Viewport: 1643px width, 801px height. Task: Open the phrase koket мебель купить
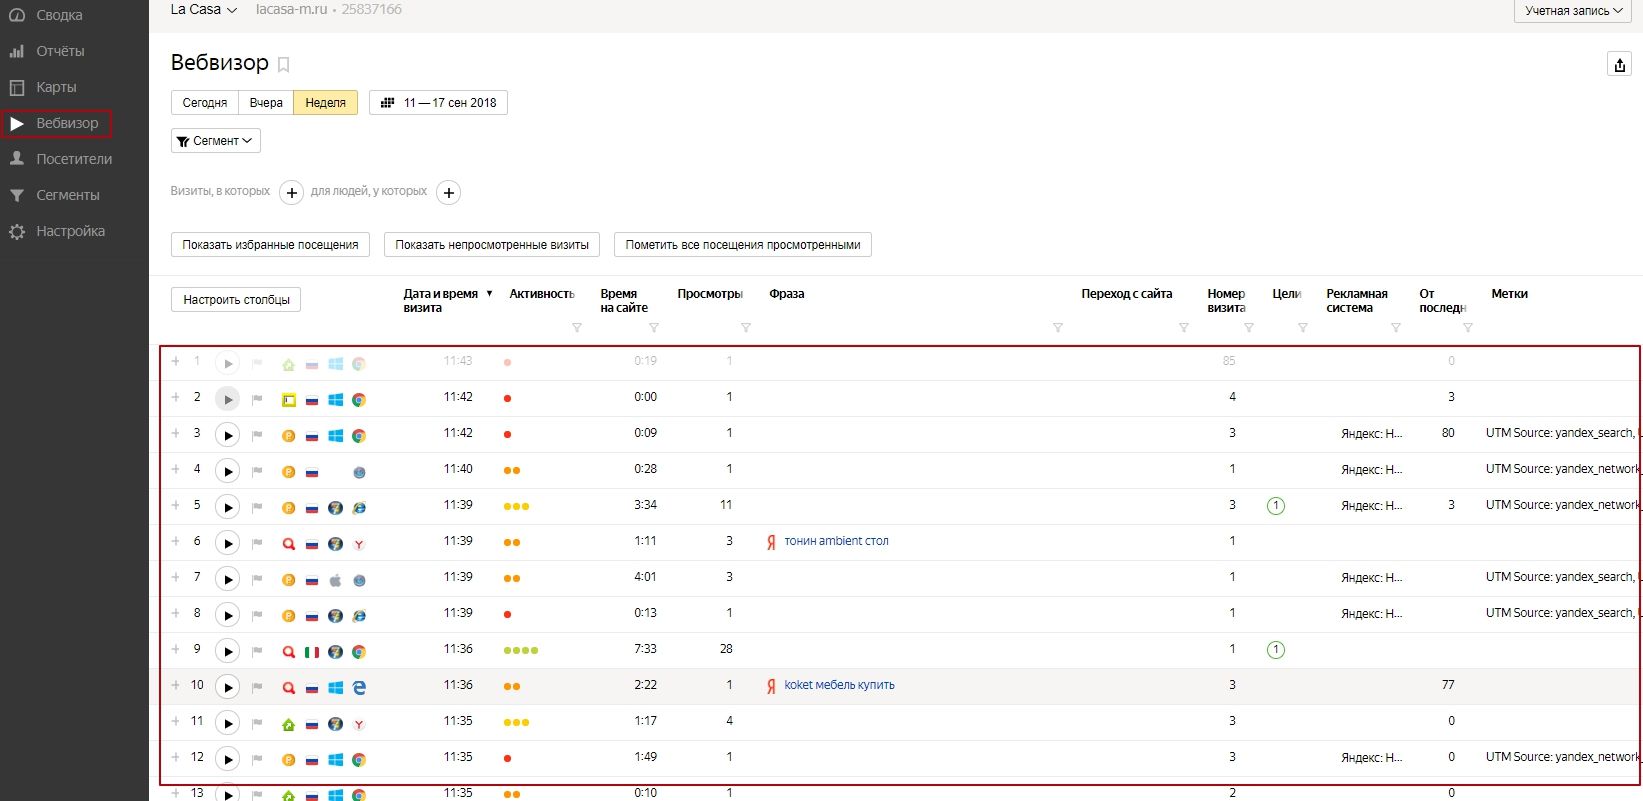coord(839,685)
